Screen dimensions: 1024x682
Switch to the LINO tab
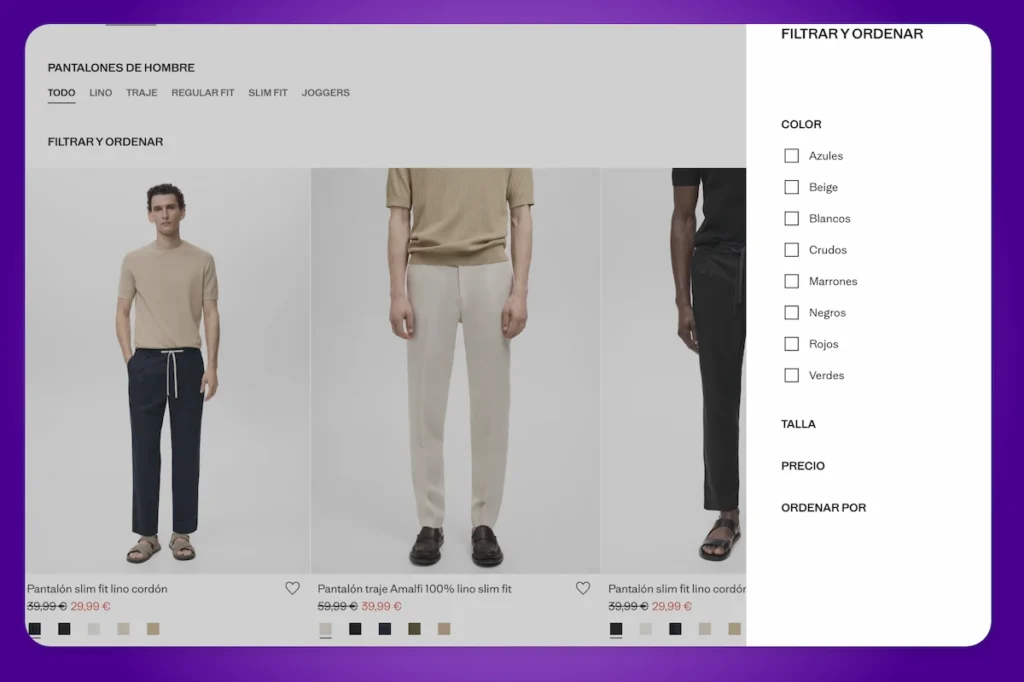(x=100, y=92)
